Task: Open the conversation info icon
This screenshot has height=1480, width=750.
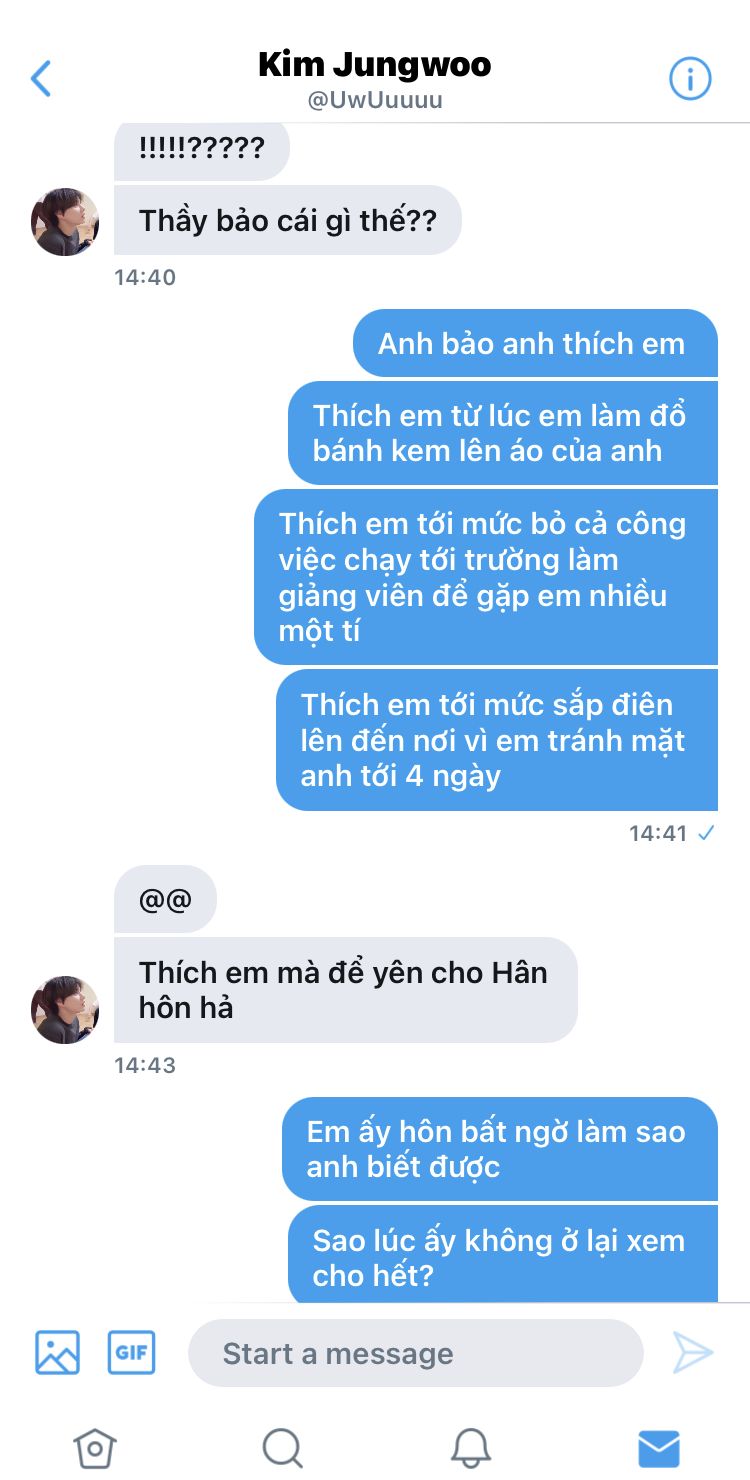Action: (x=690, y=78)
